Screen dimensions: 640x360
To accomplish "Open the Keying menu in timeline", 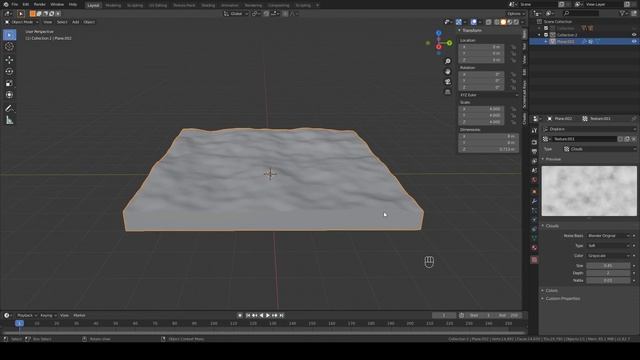I will coord(48,316).
